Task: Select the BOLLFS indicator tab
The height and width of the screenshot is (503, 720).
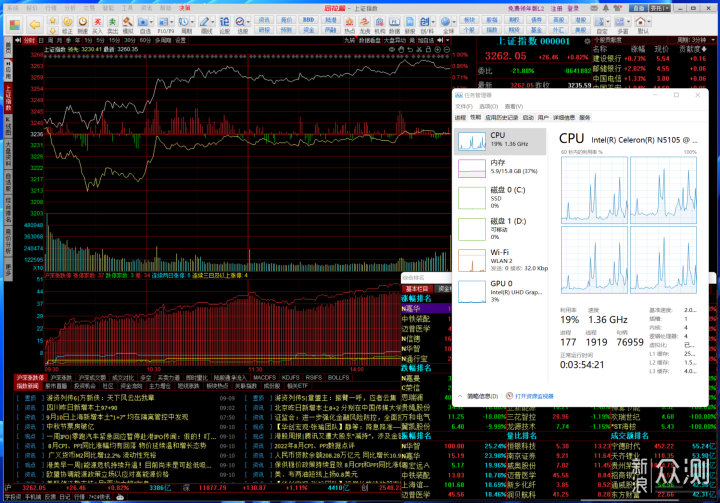Action: click(x=338, y=378)
